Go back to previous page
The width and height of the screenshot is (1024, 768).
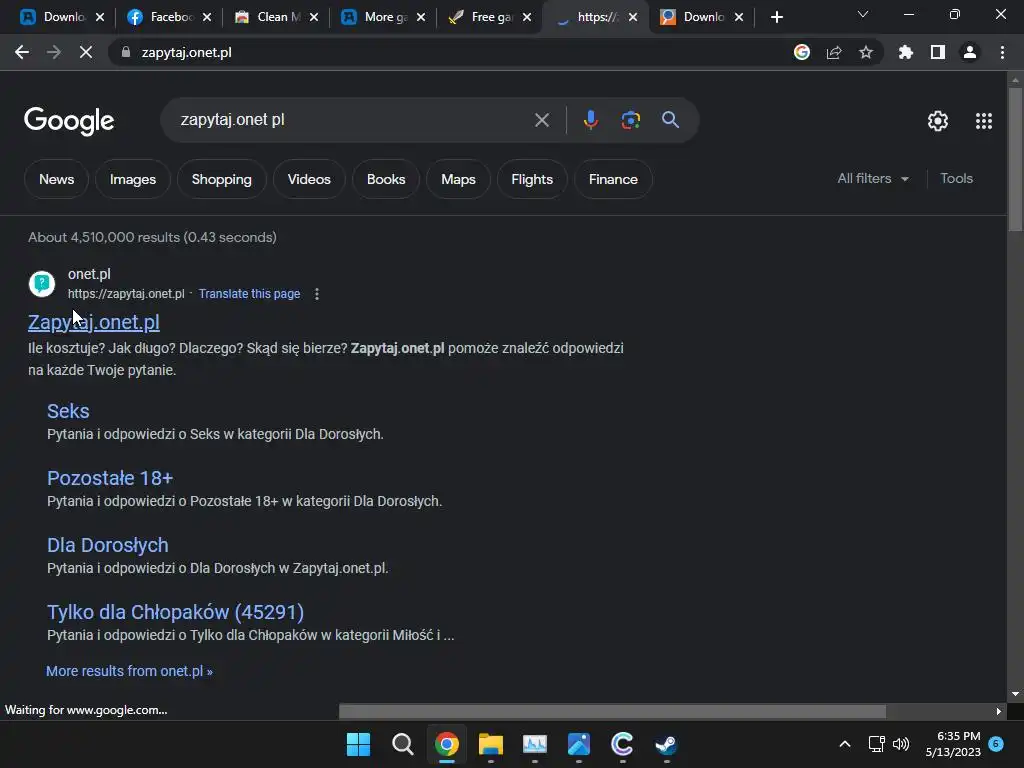click(22, 52)
